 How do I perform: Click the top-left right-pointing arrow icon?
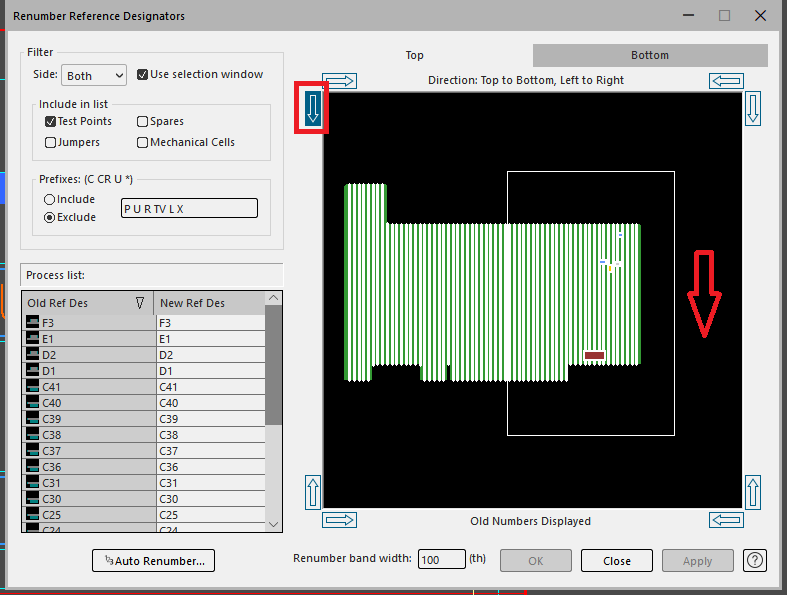(x=340, y=81)
